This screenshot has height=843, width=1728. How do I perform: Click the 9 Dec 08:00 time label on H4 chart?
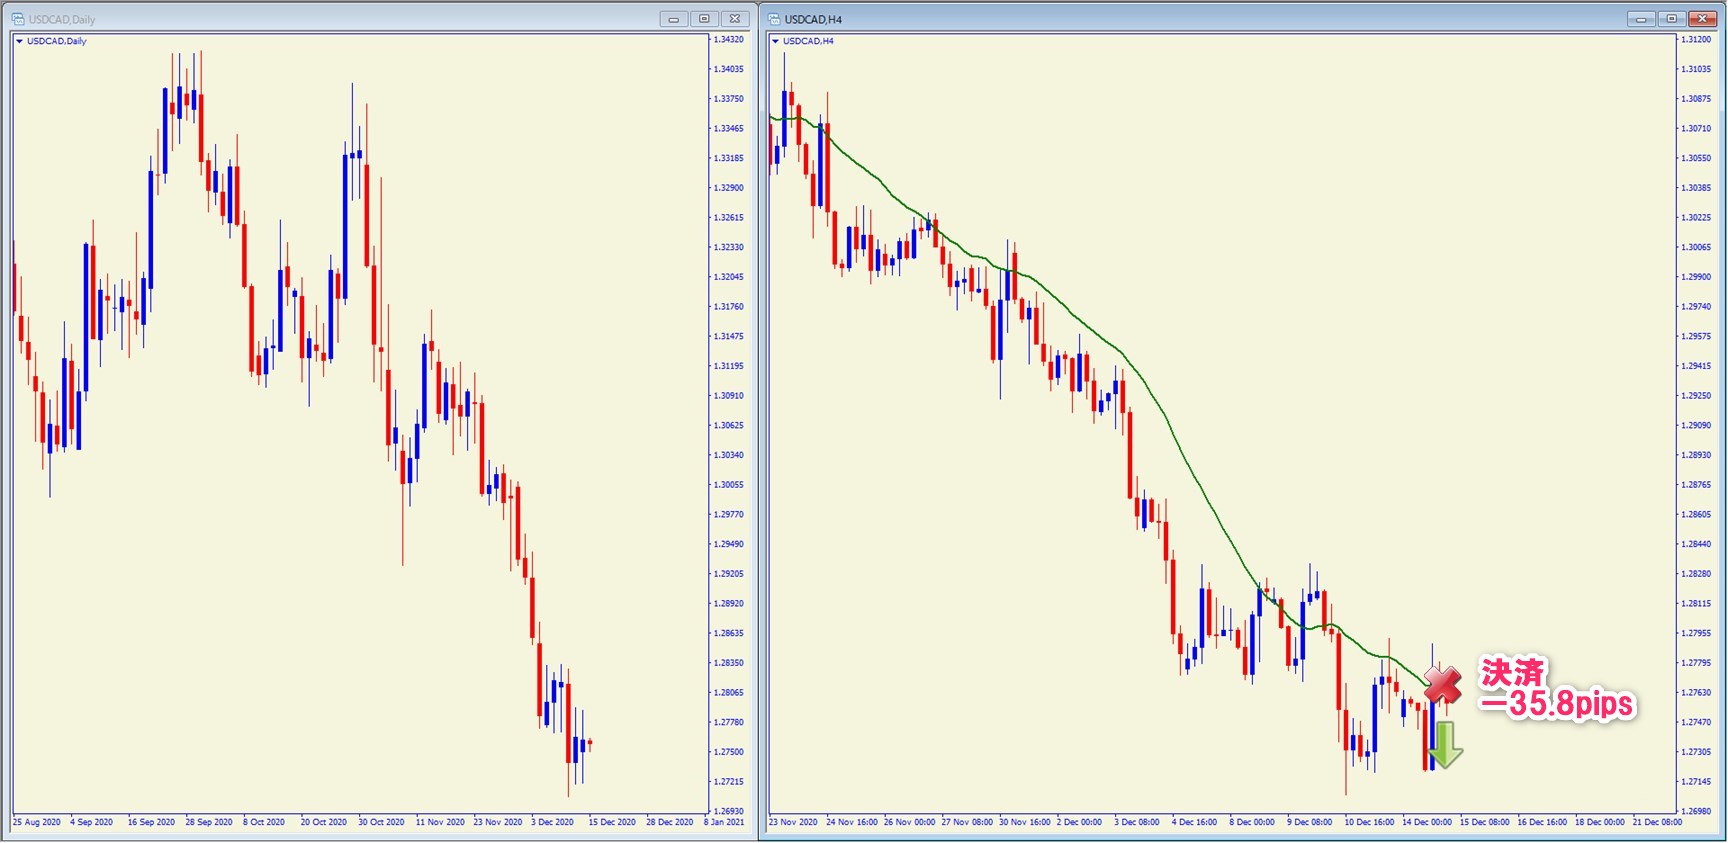click(1309, 822)
